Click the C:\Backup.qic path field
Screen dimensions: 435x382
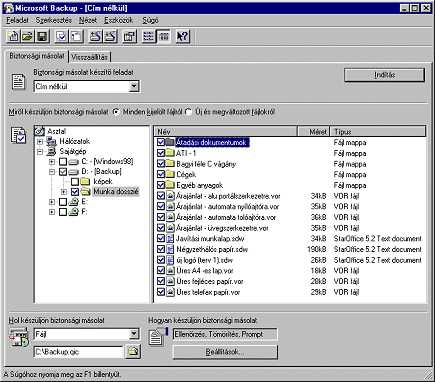point(78,352)
